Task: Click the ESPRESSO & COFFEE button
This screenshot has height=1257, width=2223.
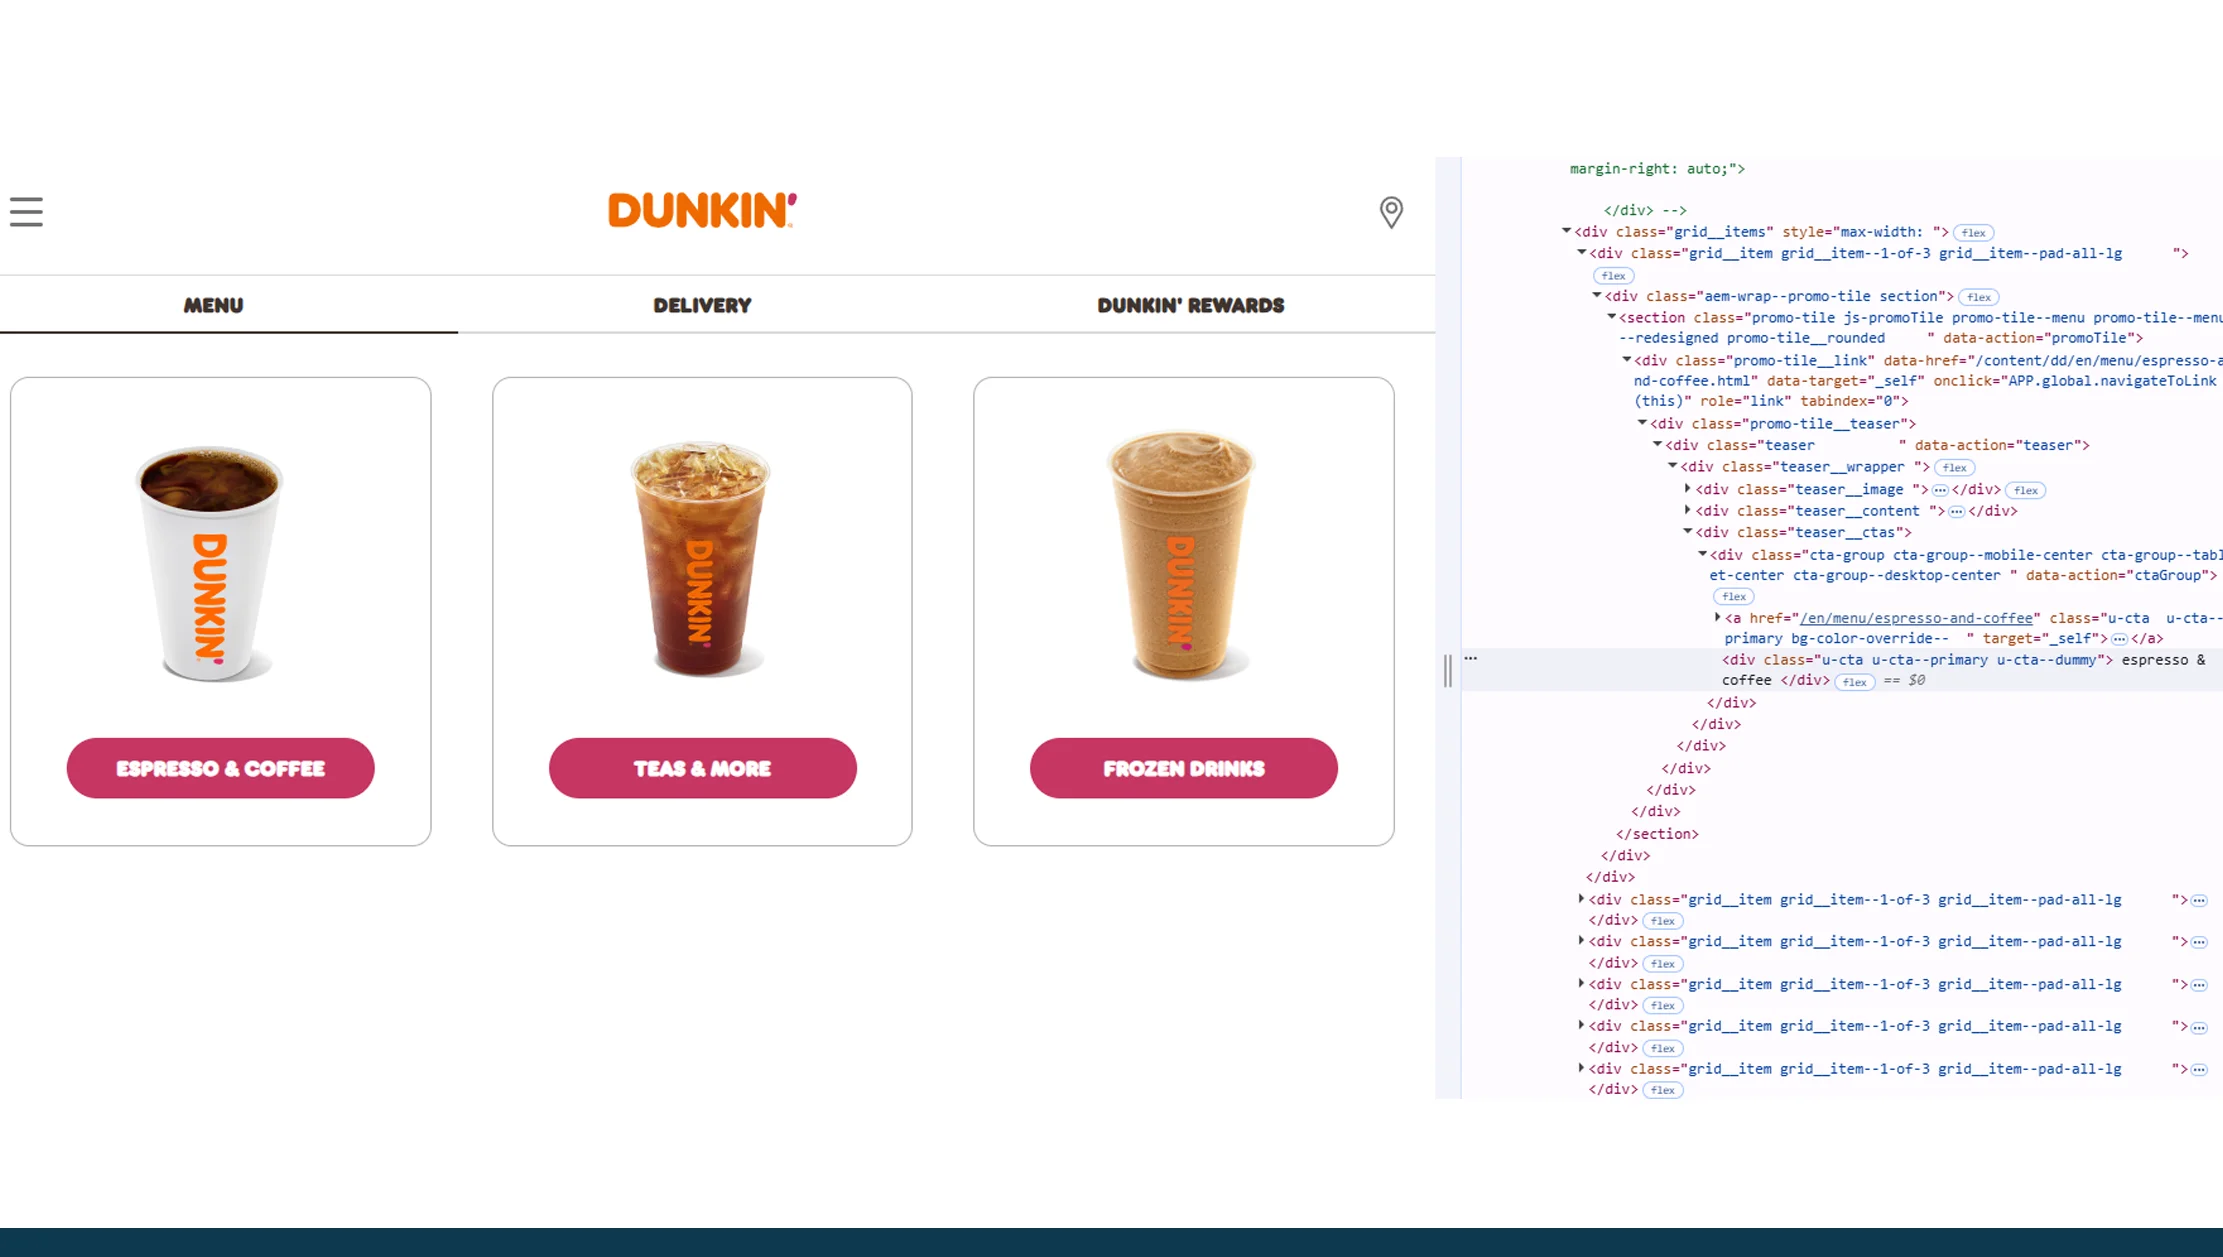Action: tap(220, 768)
